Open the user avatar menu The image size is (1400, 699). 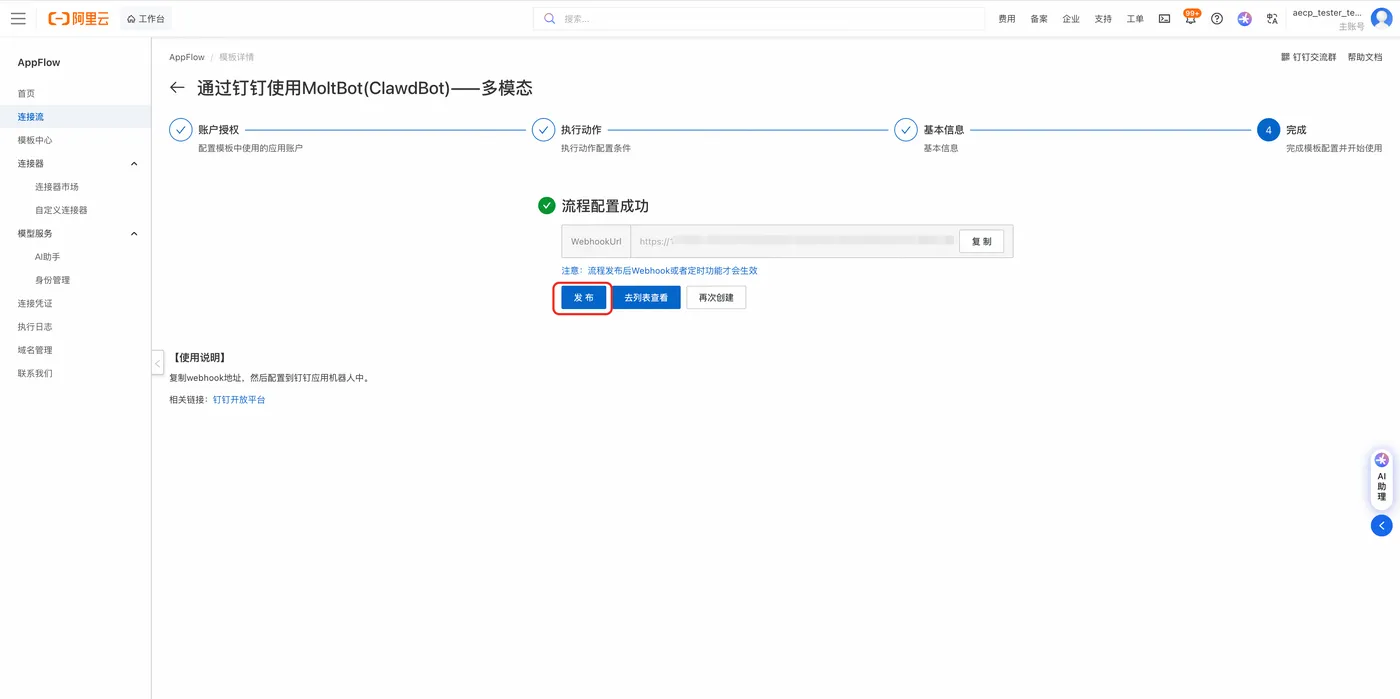click(1381, 18)
